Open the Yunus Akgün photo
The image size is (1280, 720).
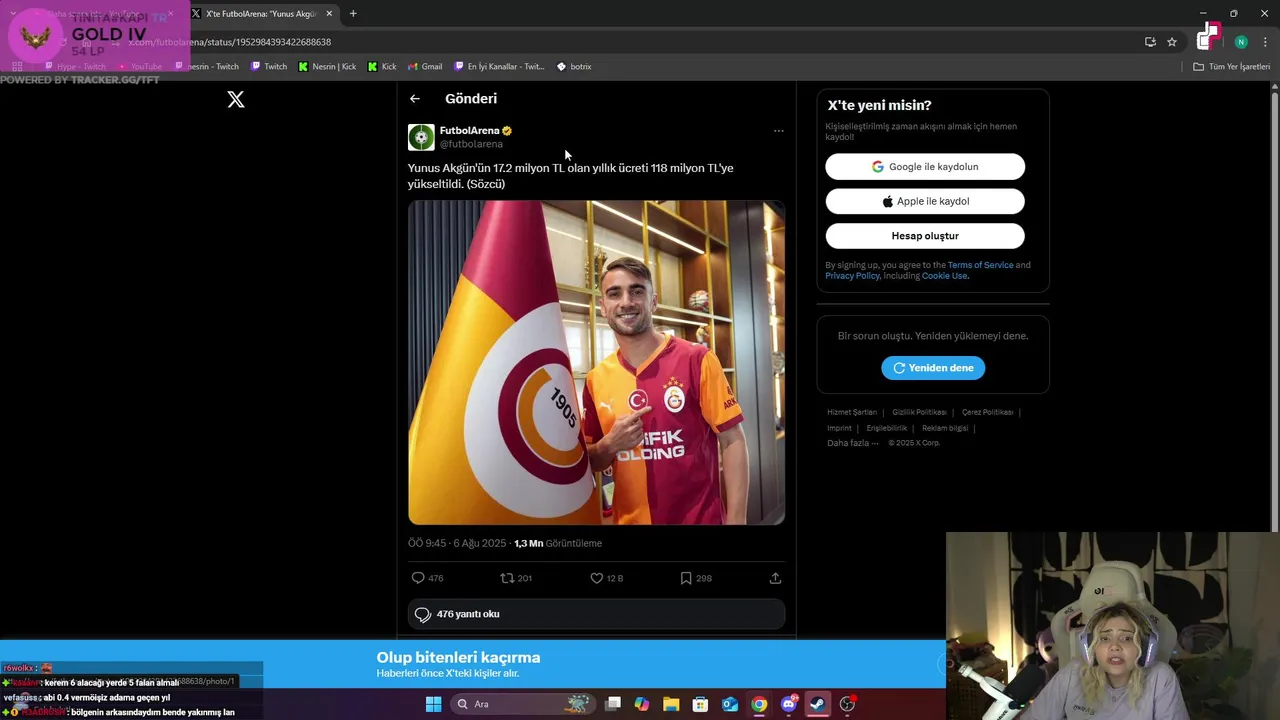pyautogui.click(x=596, y=362)
